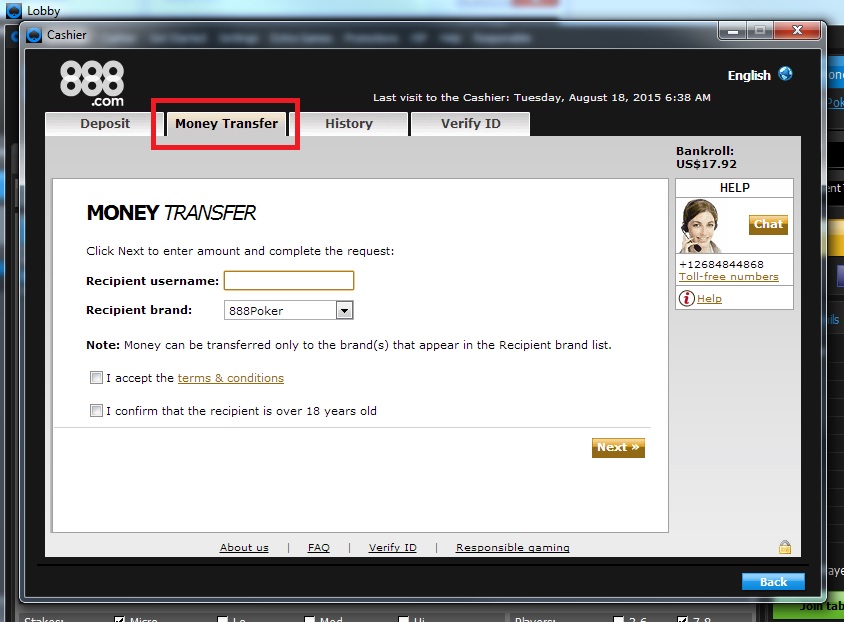Viewport: 844px width, 622px height.
Task: Open the terms & conditions link
Action: tap(230, 378)
